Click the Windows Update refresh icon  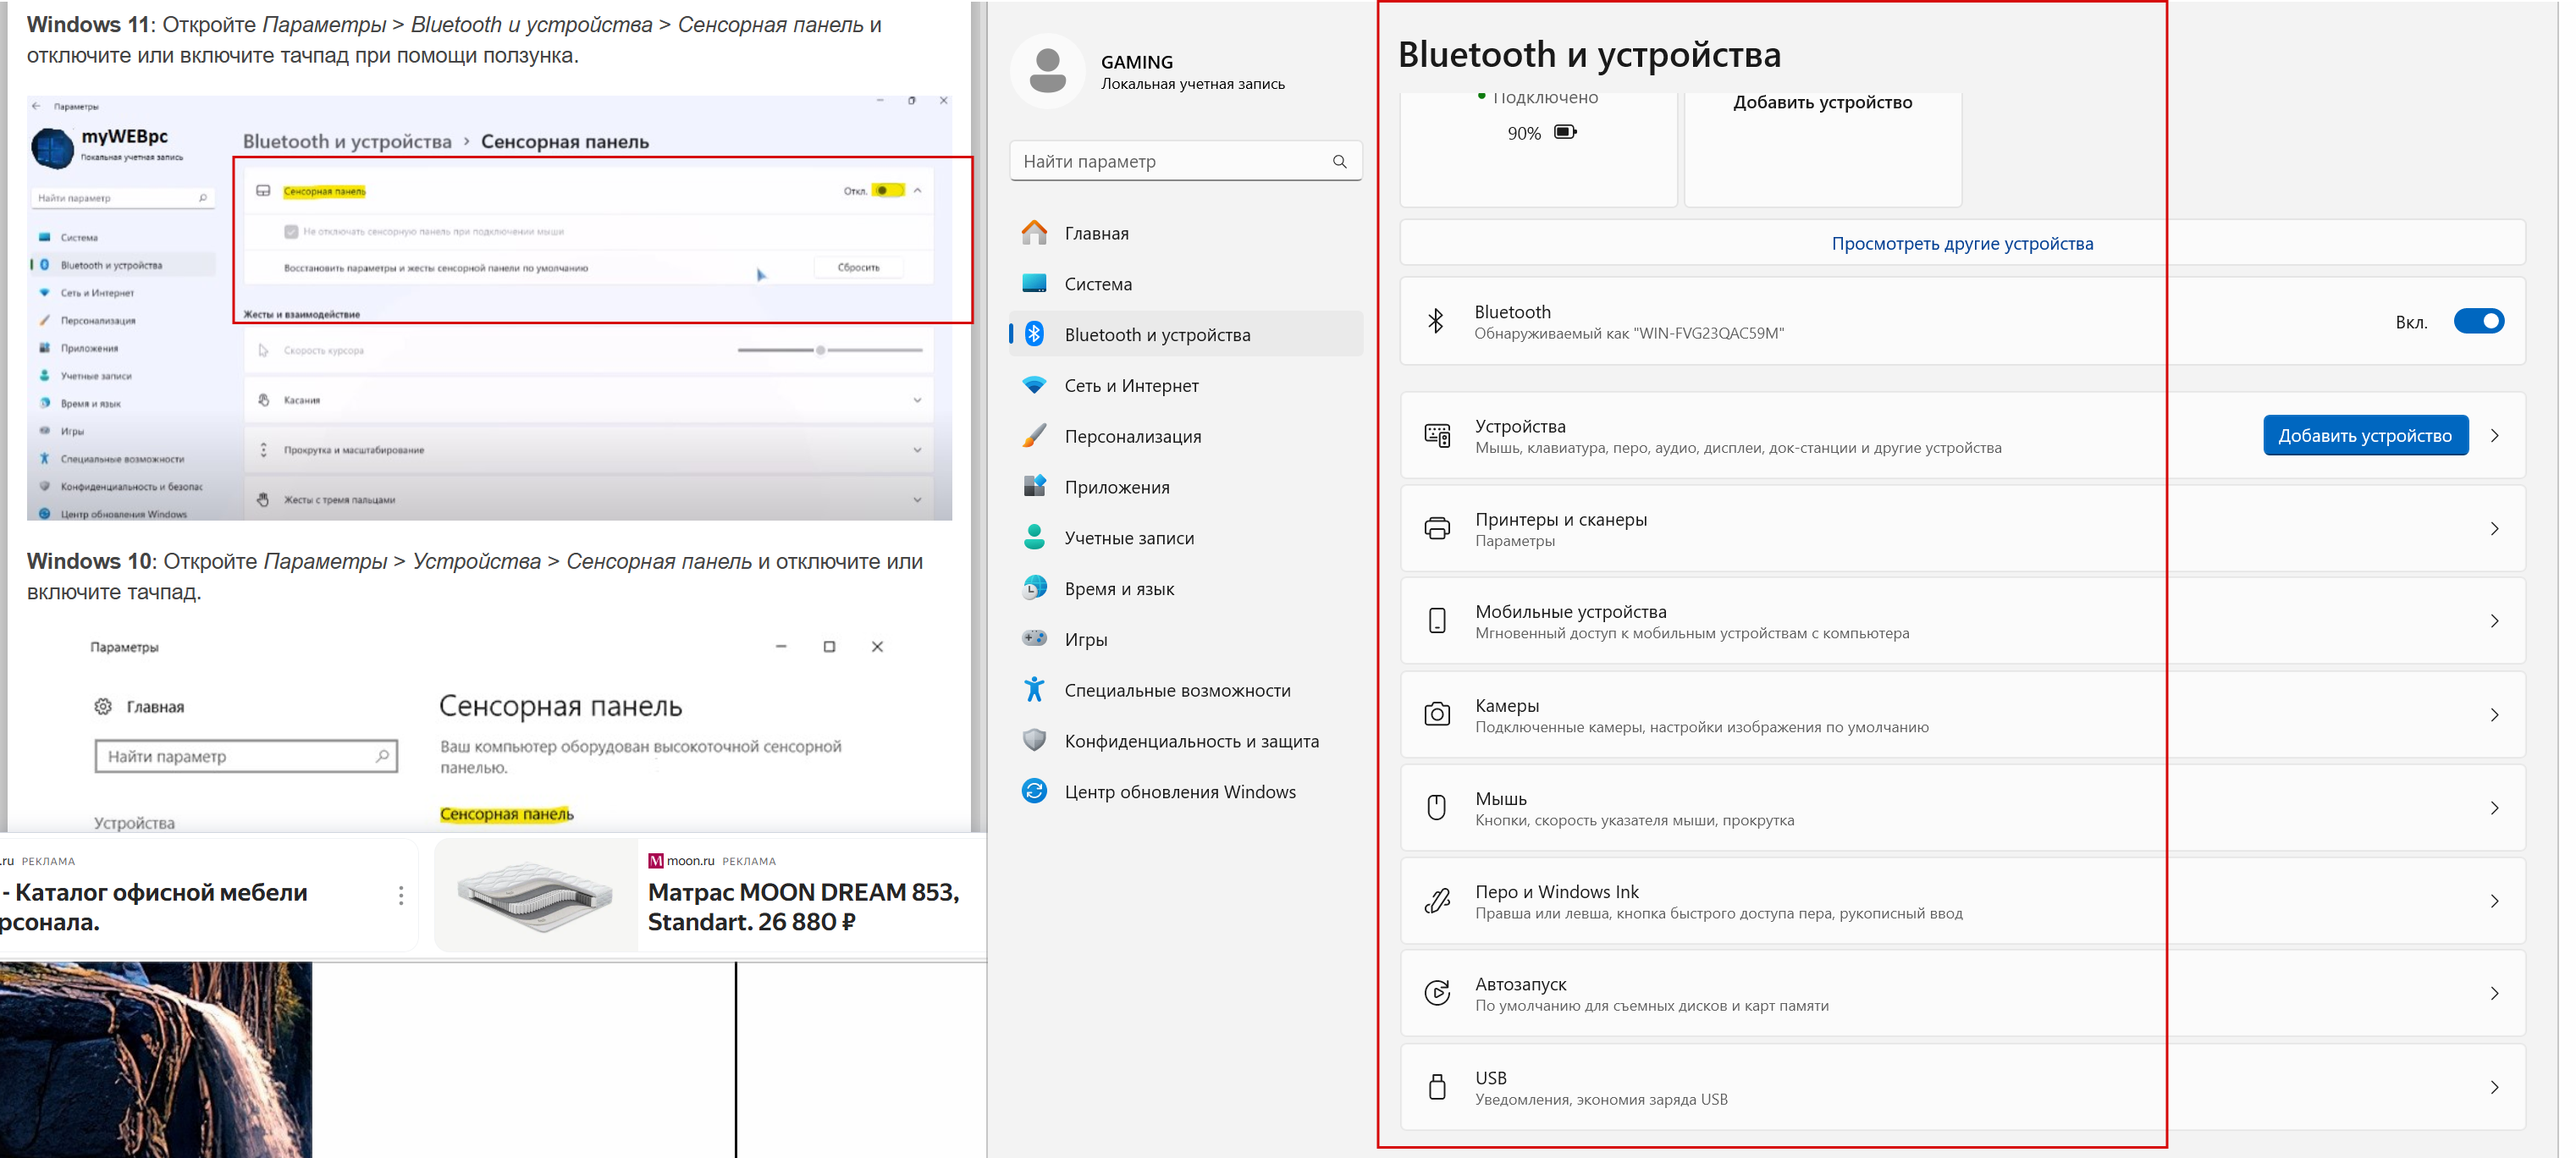point(1034,791)
